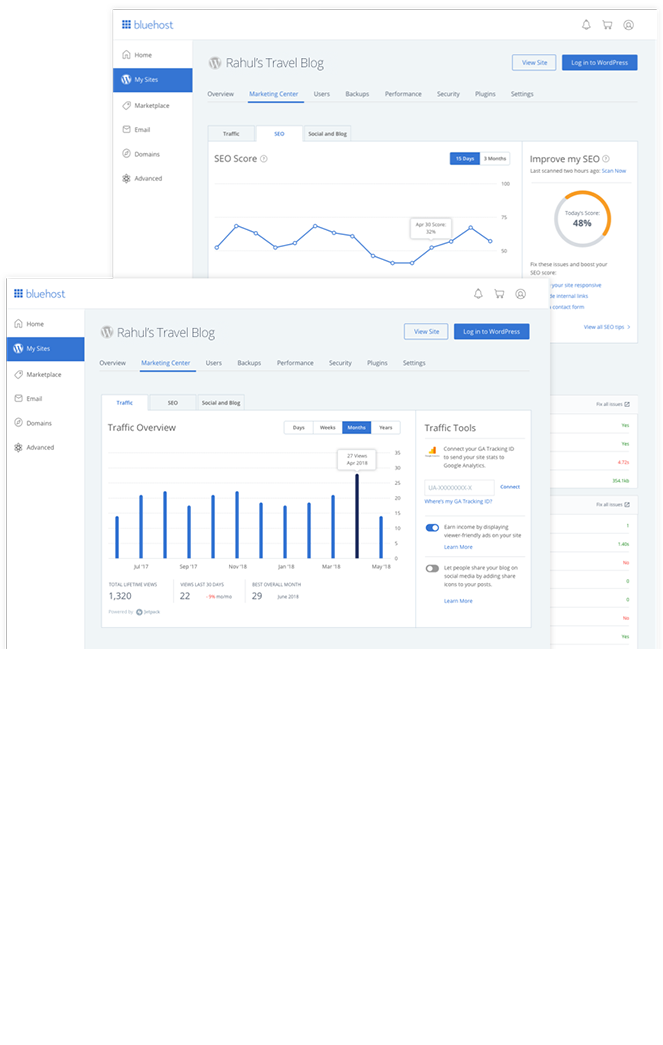Image resolution: width=663 pixels, height=1045 pixels.
Task: Open the Backups tab in the Traffic window
Action: click(249, 363)
